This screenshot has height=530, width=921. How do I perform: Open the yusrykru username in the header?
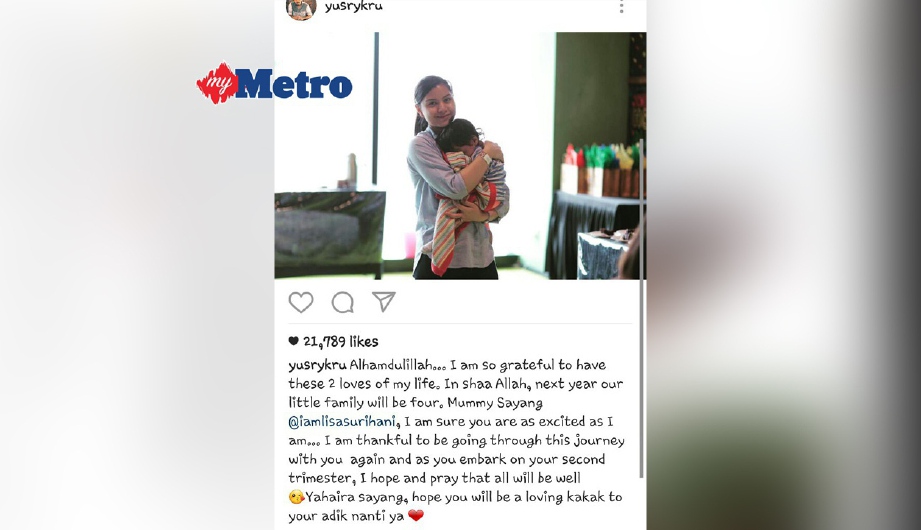pos(354,6)
